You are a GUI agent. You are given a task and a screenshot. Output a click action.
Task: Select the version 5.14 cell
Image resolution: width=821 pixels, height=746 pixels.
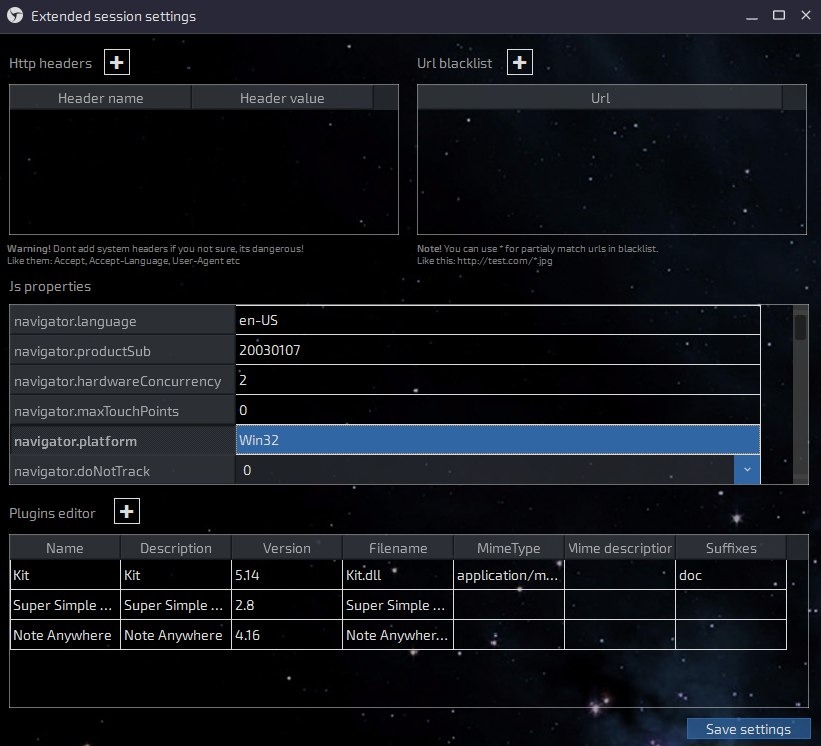point(287,575)
